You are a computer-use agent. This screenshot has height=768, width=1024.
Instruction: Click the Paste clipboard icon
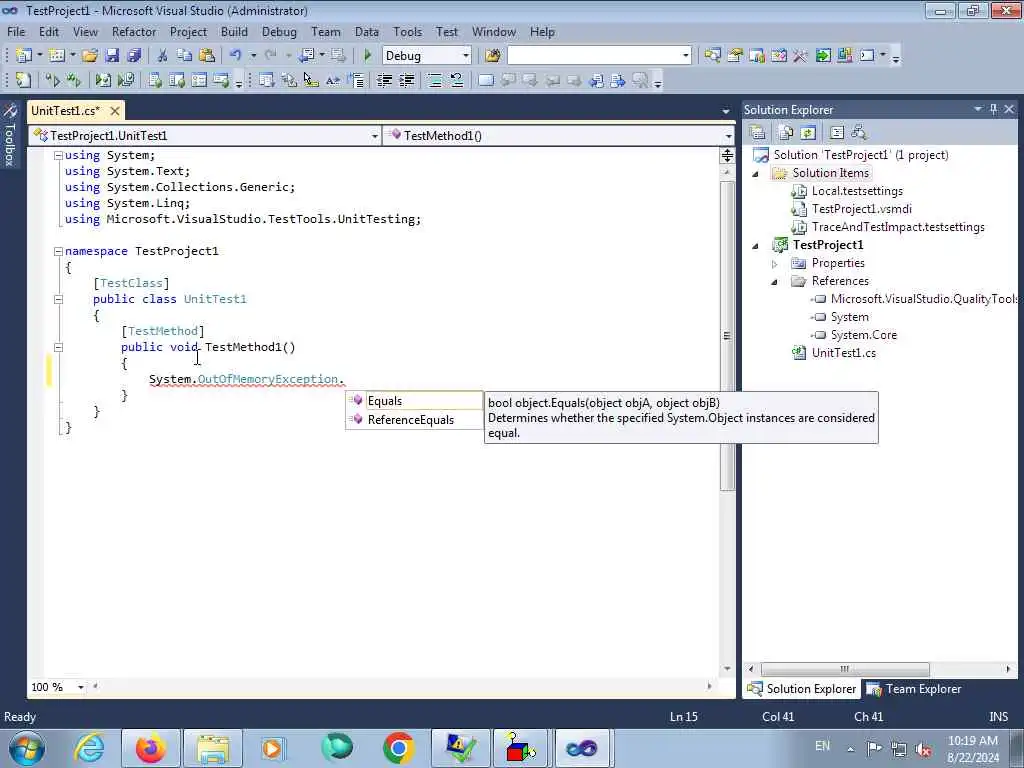tap(207, 56)
